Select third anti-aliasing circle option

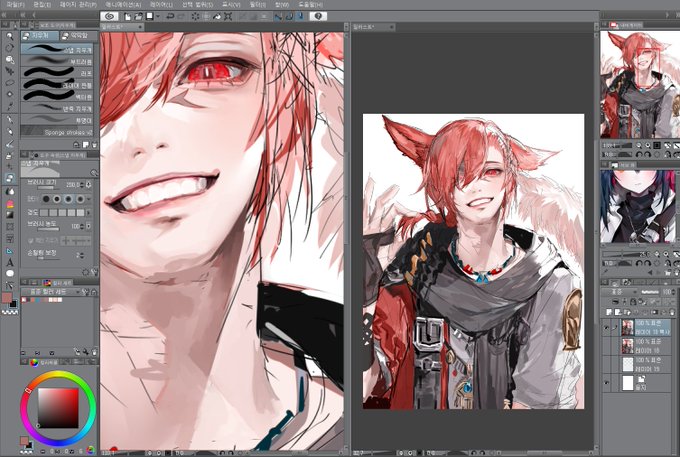[69, 199]
